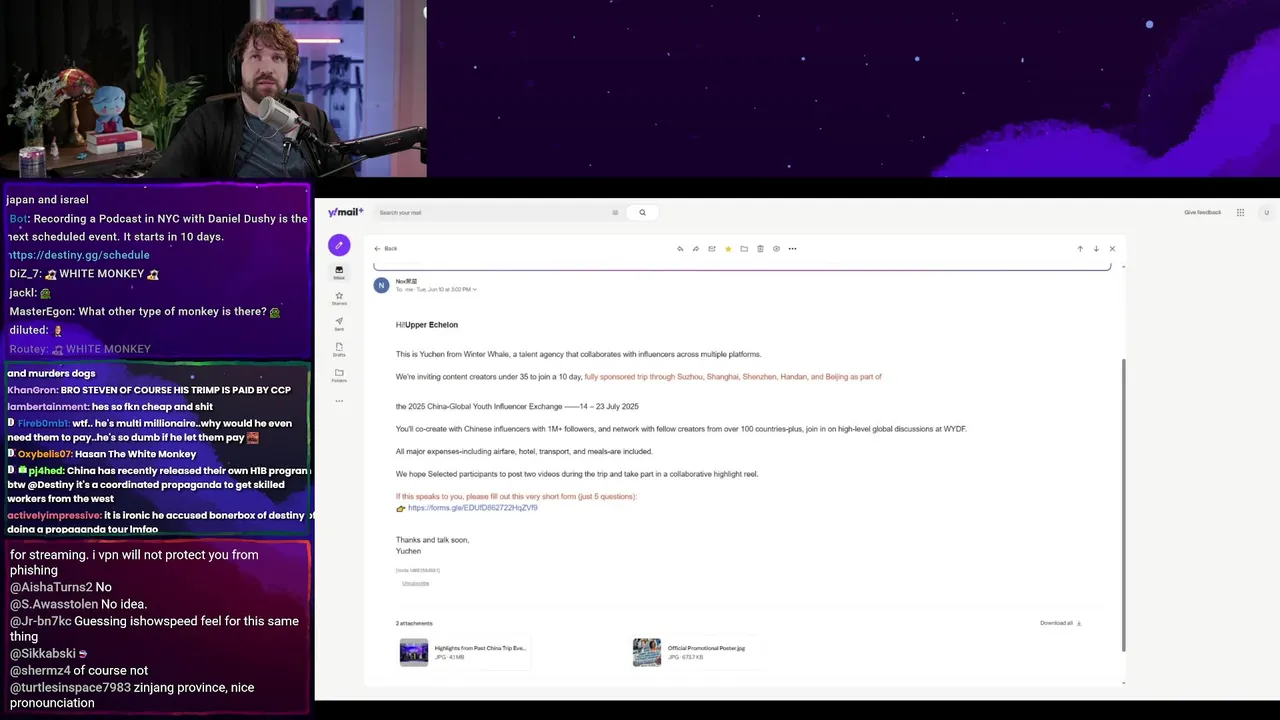Move the email to a folder

(x=744, y=248)
